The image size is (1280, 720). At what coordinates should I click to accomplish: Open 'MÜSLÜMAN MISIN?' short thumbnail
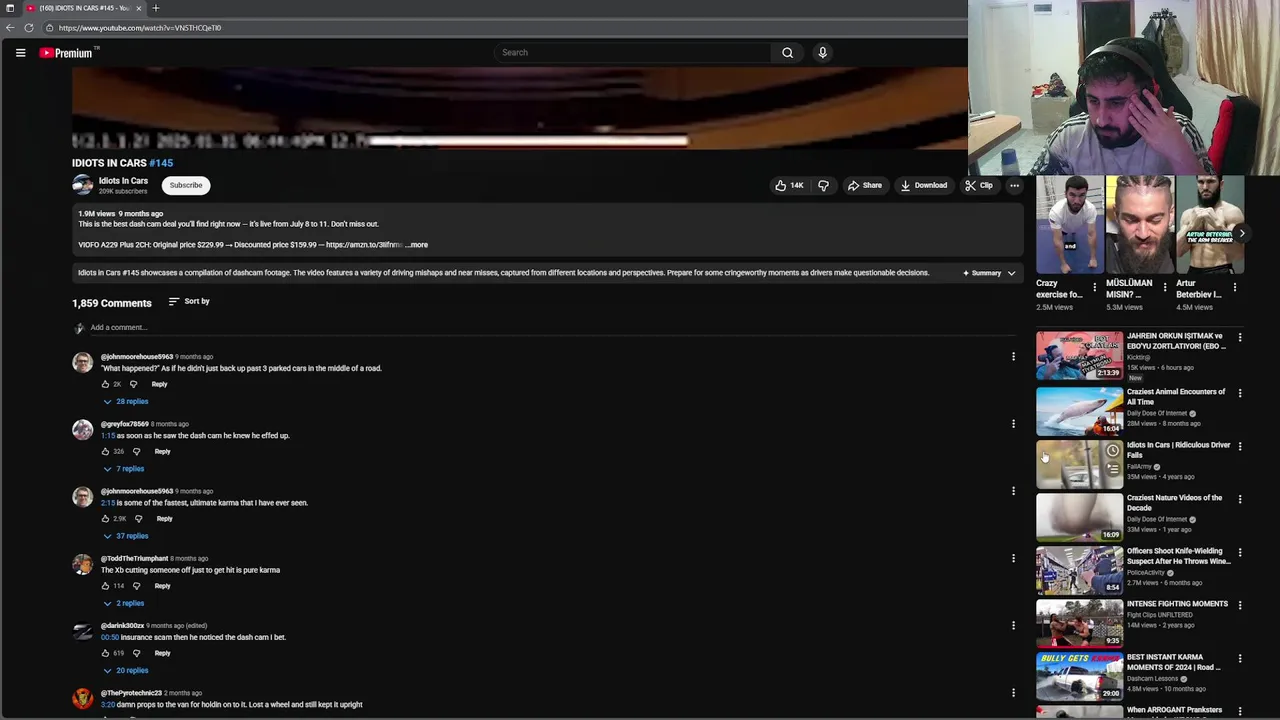(x=1140, y=225)
